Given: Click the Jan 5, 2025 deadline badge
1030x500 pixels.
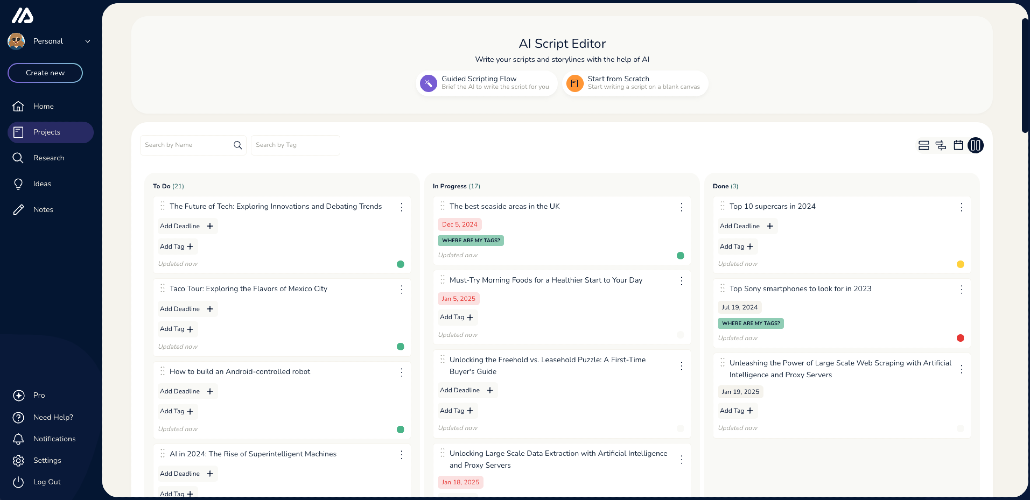Looking at the screenshot, I should point(459,298).
